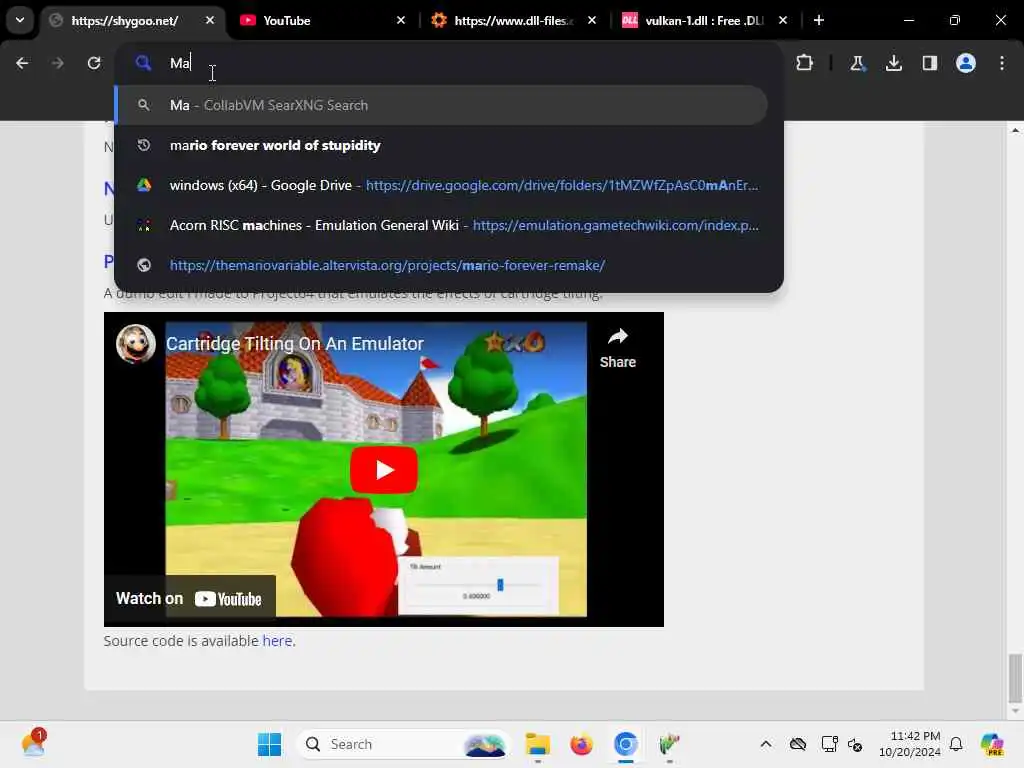This screenshot has height=768, width=1024.
Task: Click the scrollbar up arrow
Action: click(x=1015, y=131)
